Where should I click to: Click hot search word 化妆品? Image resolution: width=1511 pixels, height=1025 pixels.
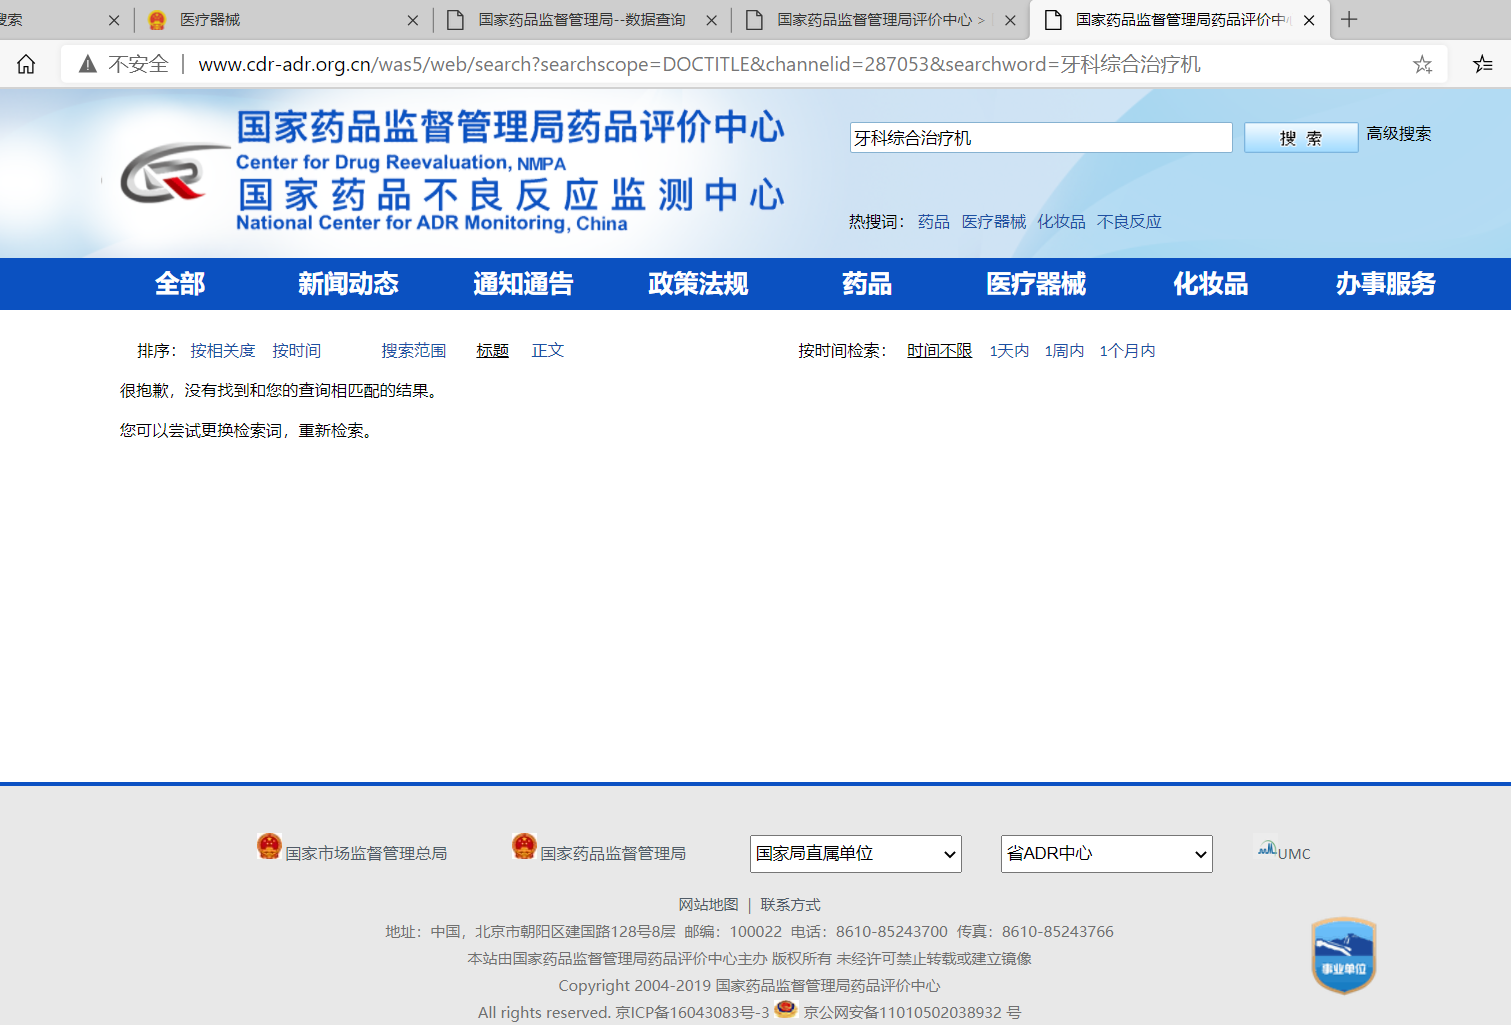tap(1061, 222)
